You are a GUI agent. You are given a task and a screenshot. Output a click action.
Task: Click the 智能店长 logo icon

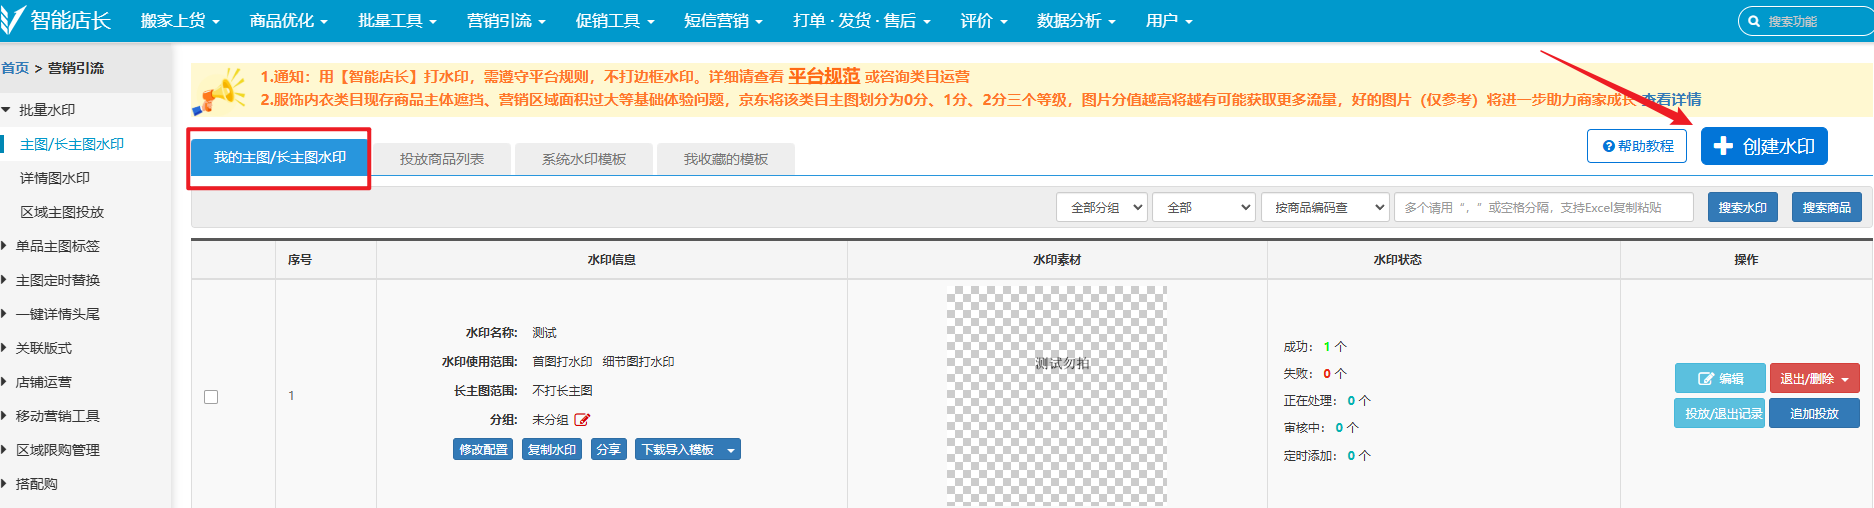pos(13,20)
